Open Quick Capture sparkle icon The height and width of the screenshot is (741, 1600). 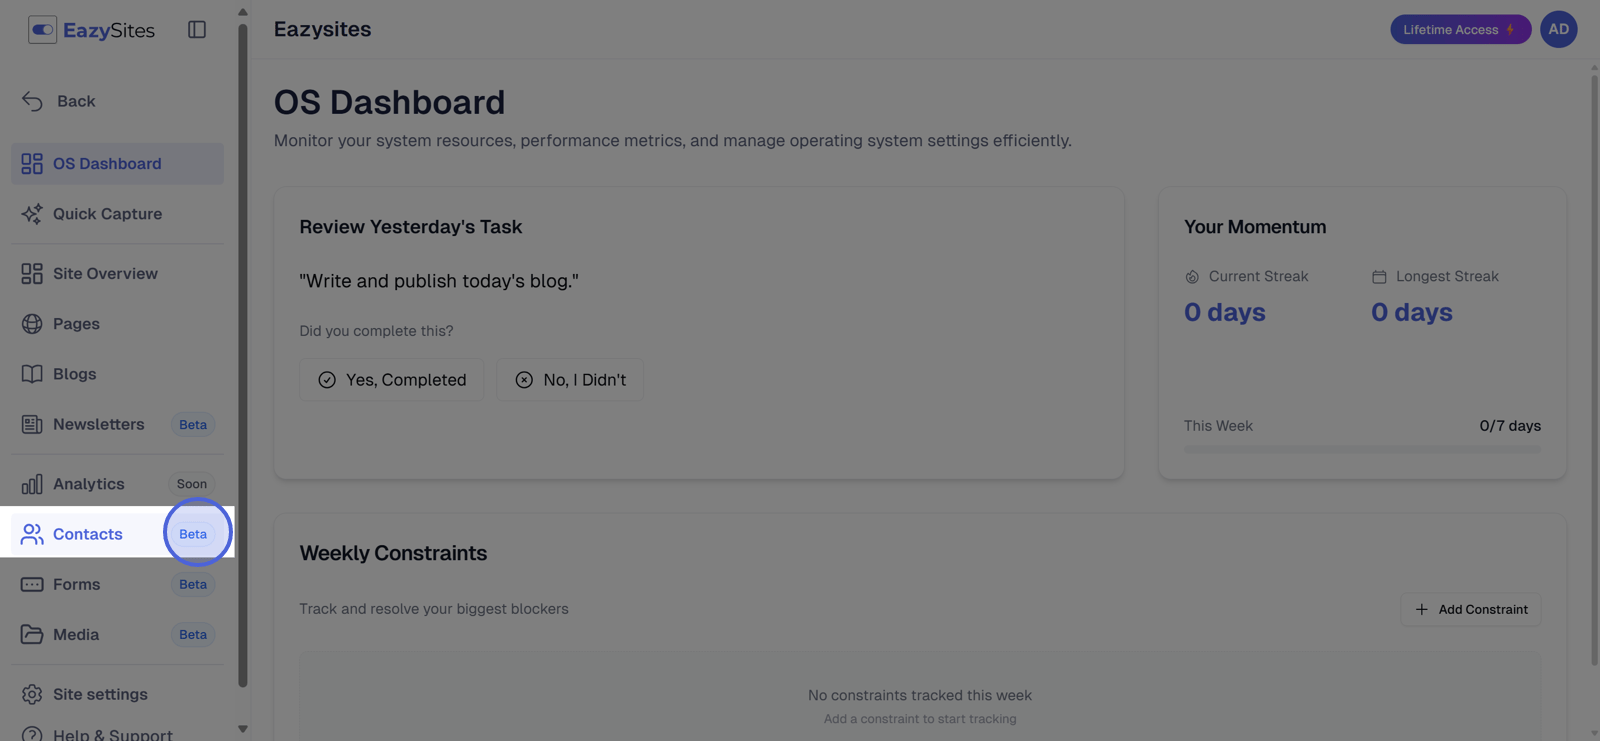pyautogui.click(x=32, y=214)
